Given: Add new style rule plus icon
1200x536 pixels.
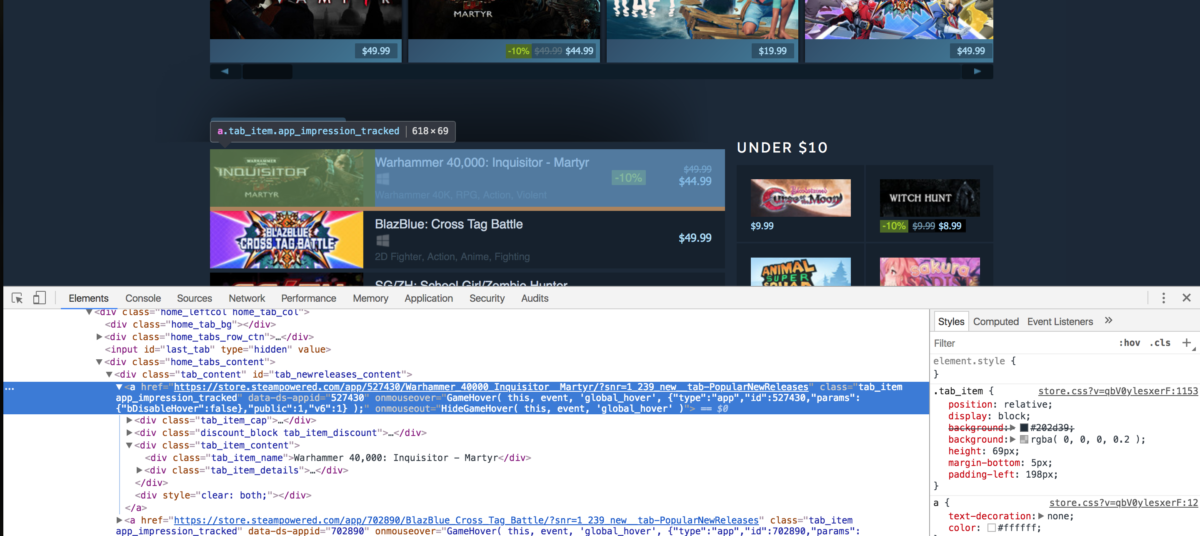Looking at the screenshot, I should (1187, 342).
